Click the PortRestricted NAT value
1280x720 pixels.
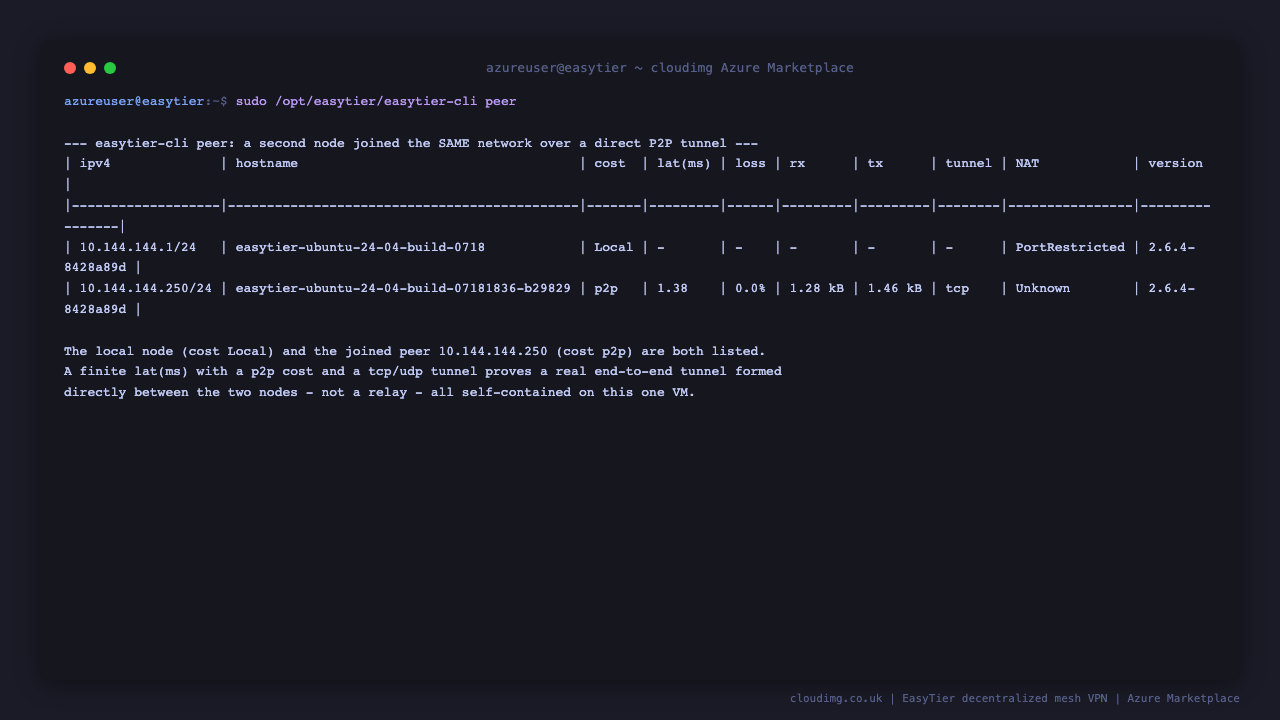[1070, 247]
